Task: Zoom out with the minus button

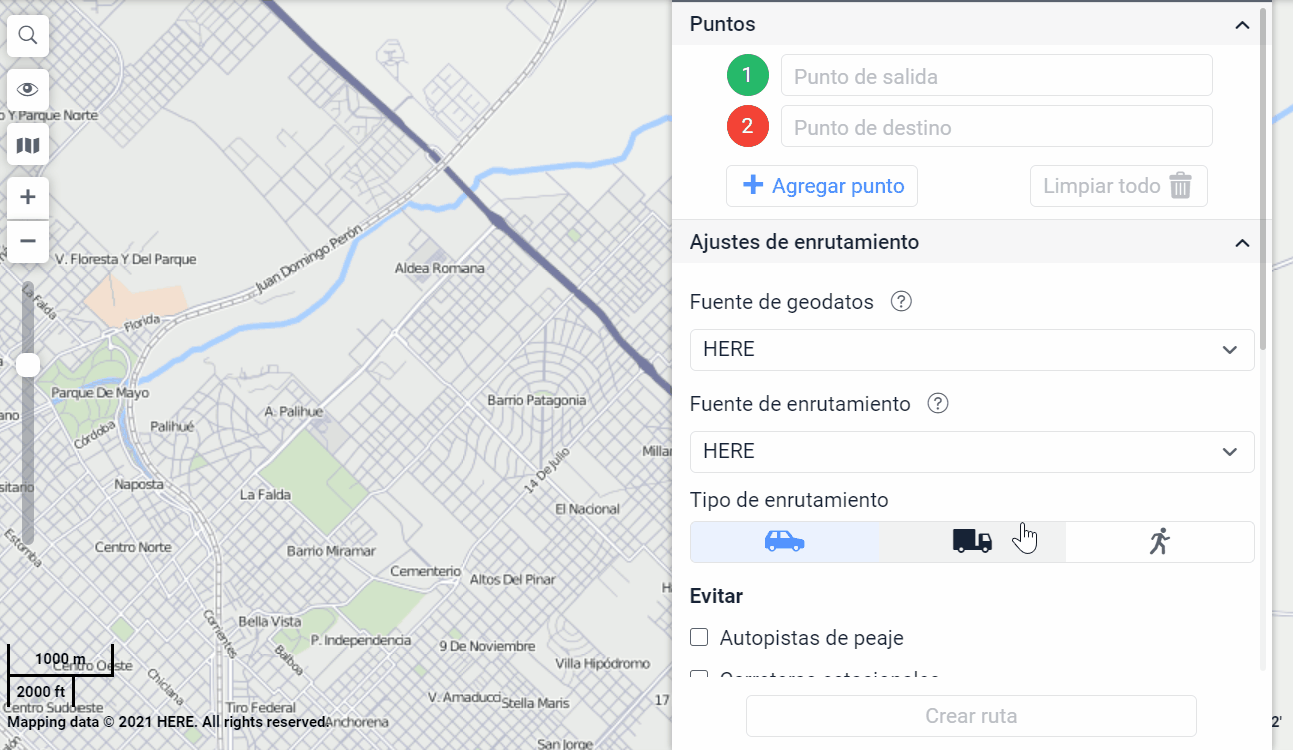Action: point(28,241)
